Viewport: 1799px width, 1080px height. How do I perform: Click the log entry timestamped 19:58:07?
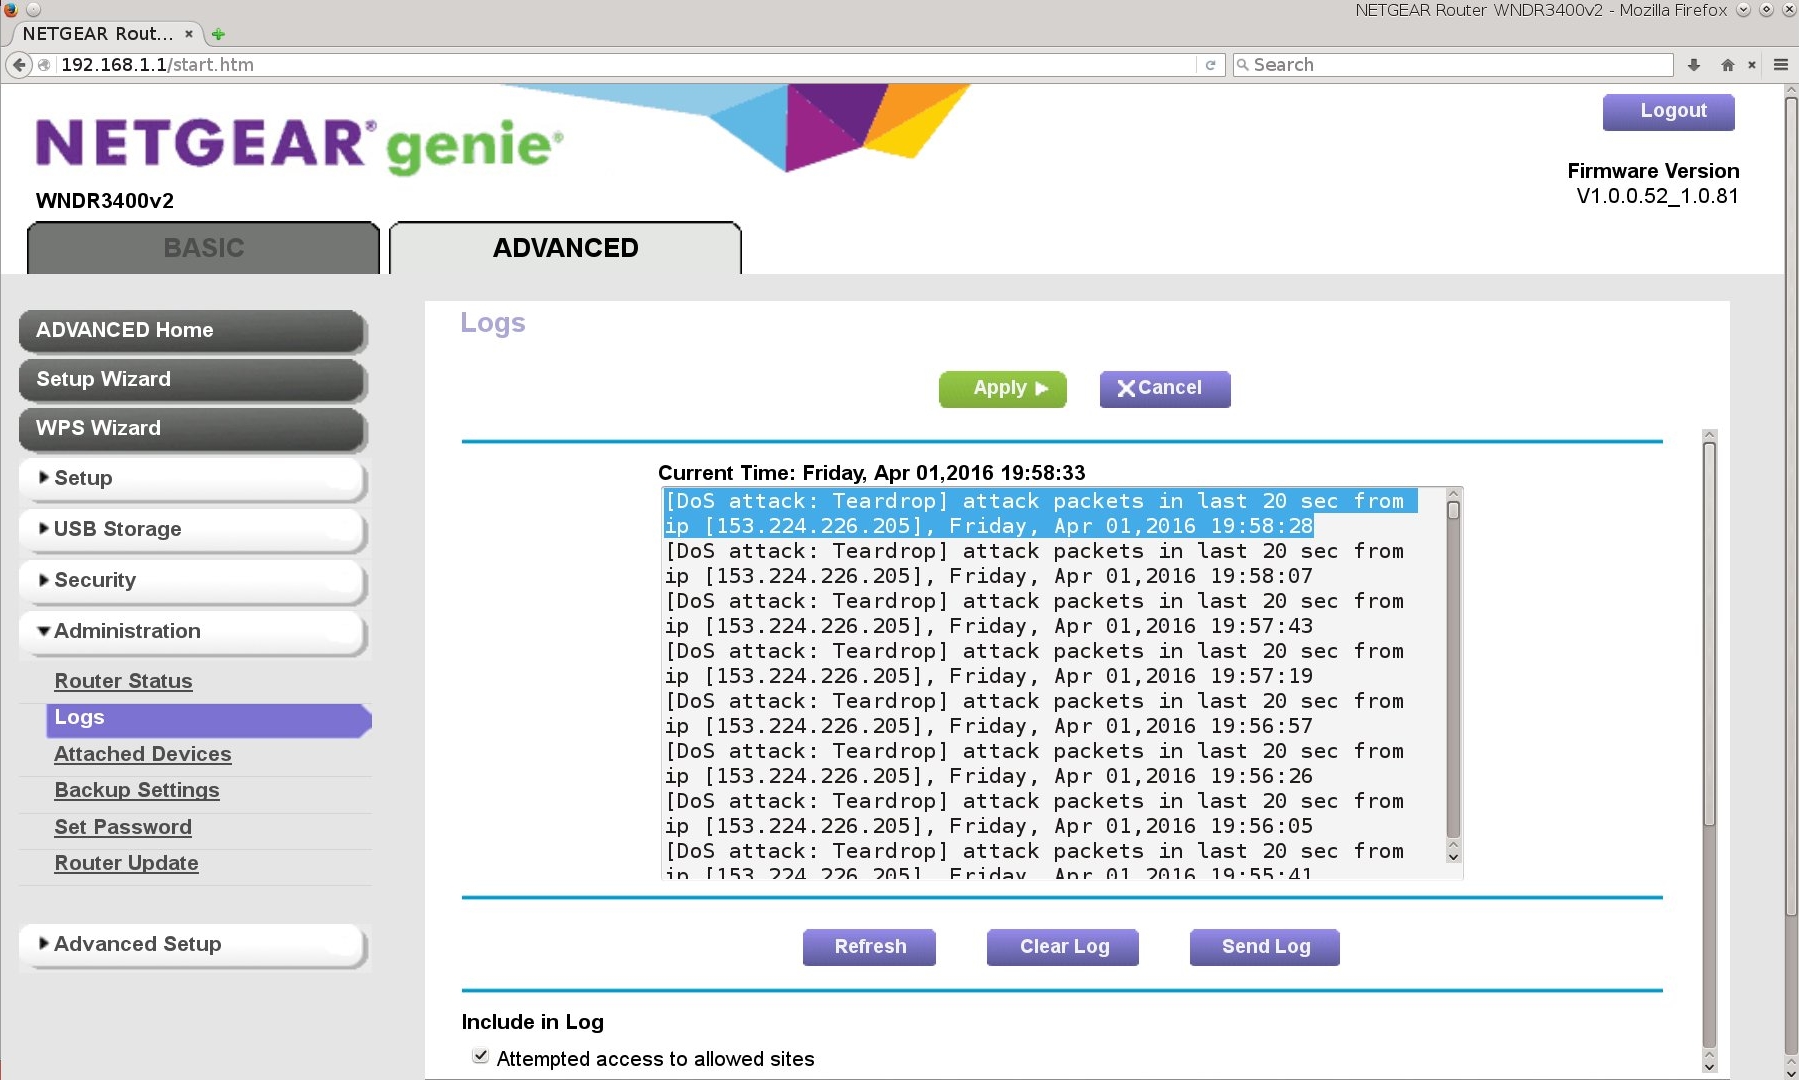(1034, 564)
